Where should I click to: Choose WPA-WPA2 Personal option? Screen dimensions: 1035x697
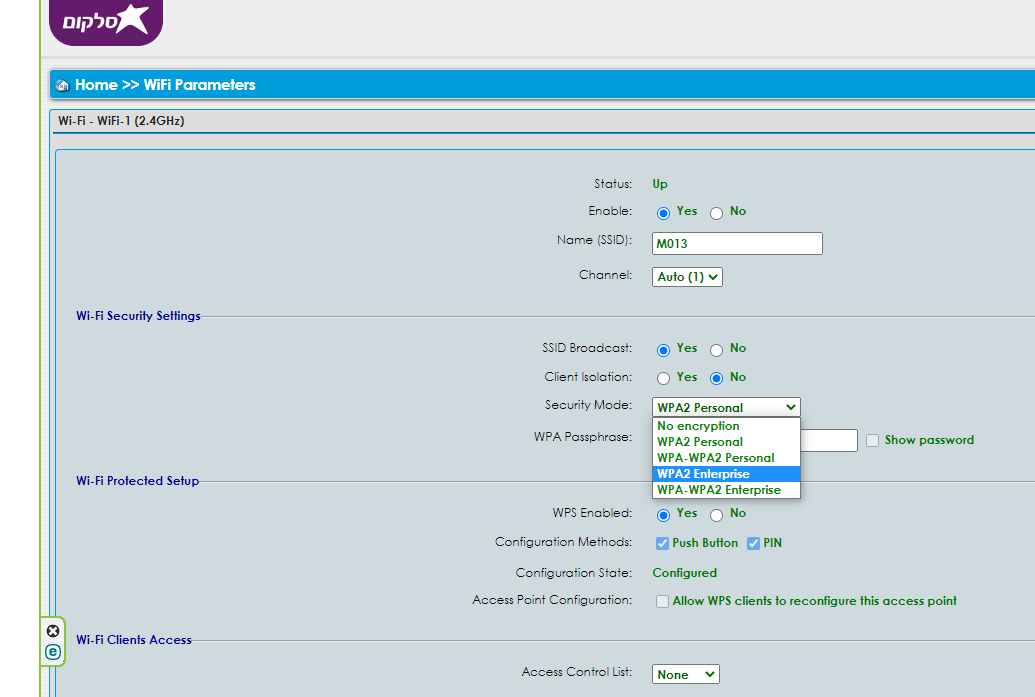[x=726, y=457]
